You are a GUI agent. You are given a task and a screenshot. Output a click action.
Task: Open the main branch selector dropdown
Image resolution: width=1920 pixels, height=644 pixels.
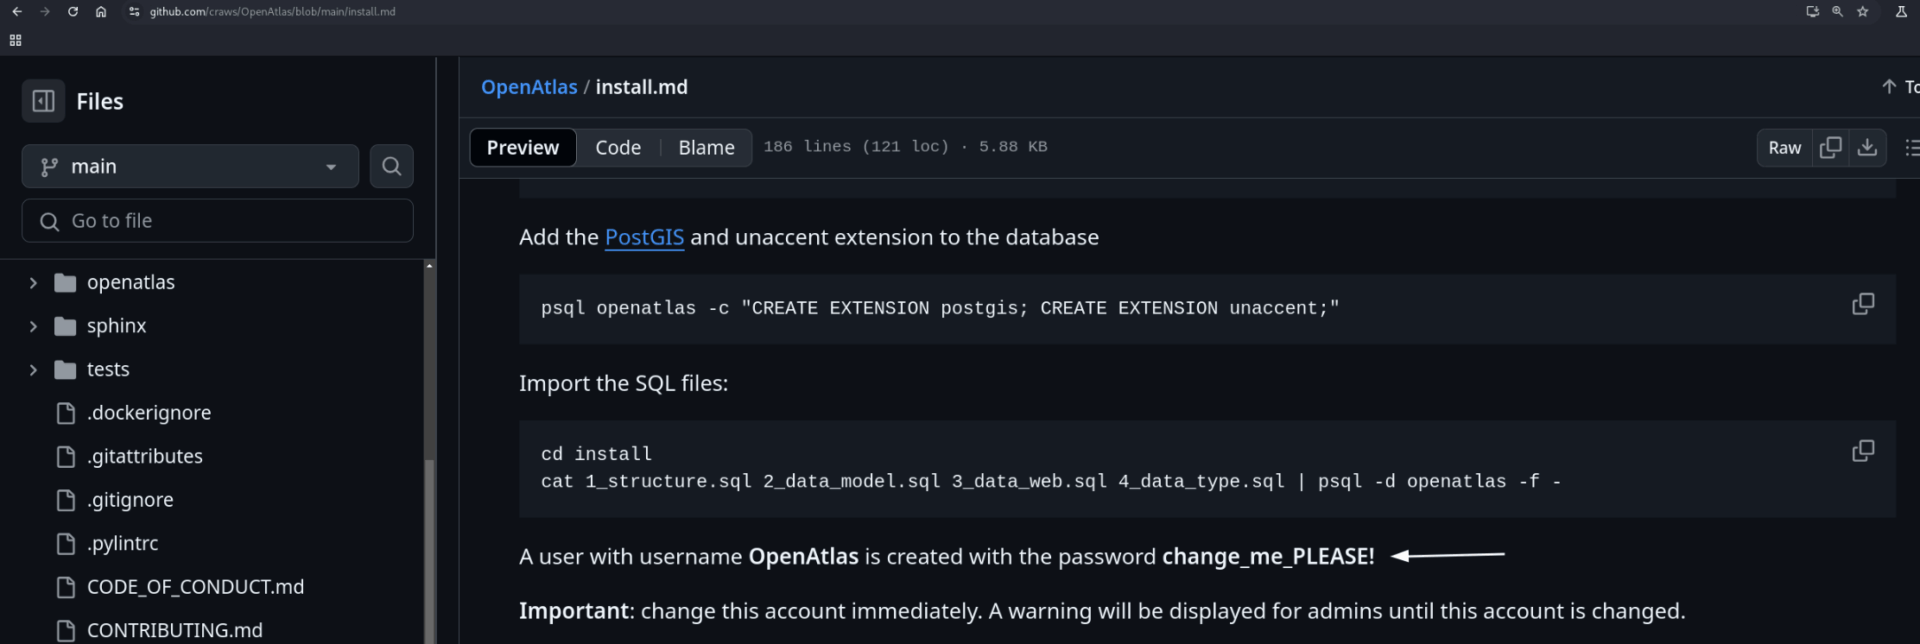190,166
